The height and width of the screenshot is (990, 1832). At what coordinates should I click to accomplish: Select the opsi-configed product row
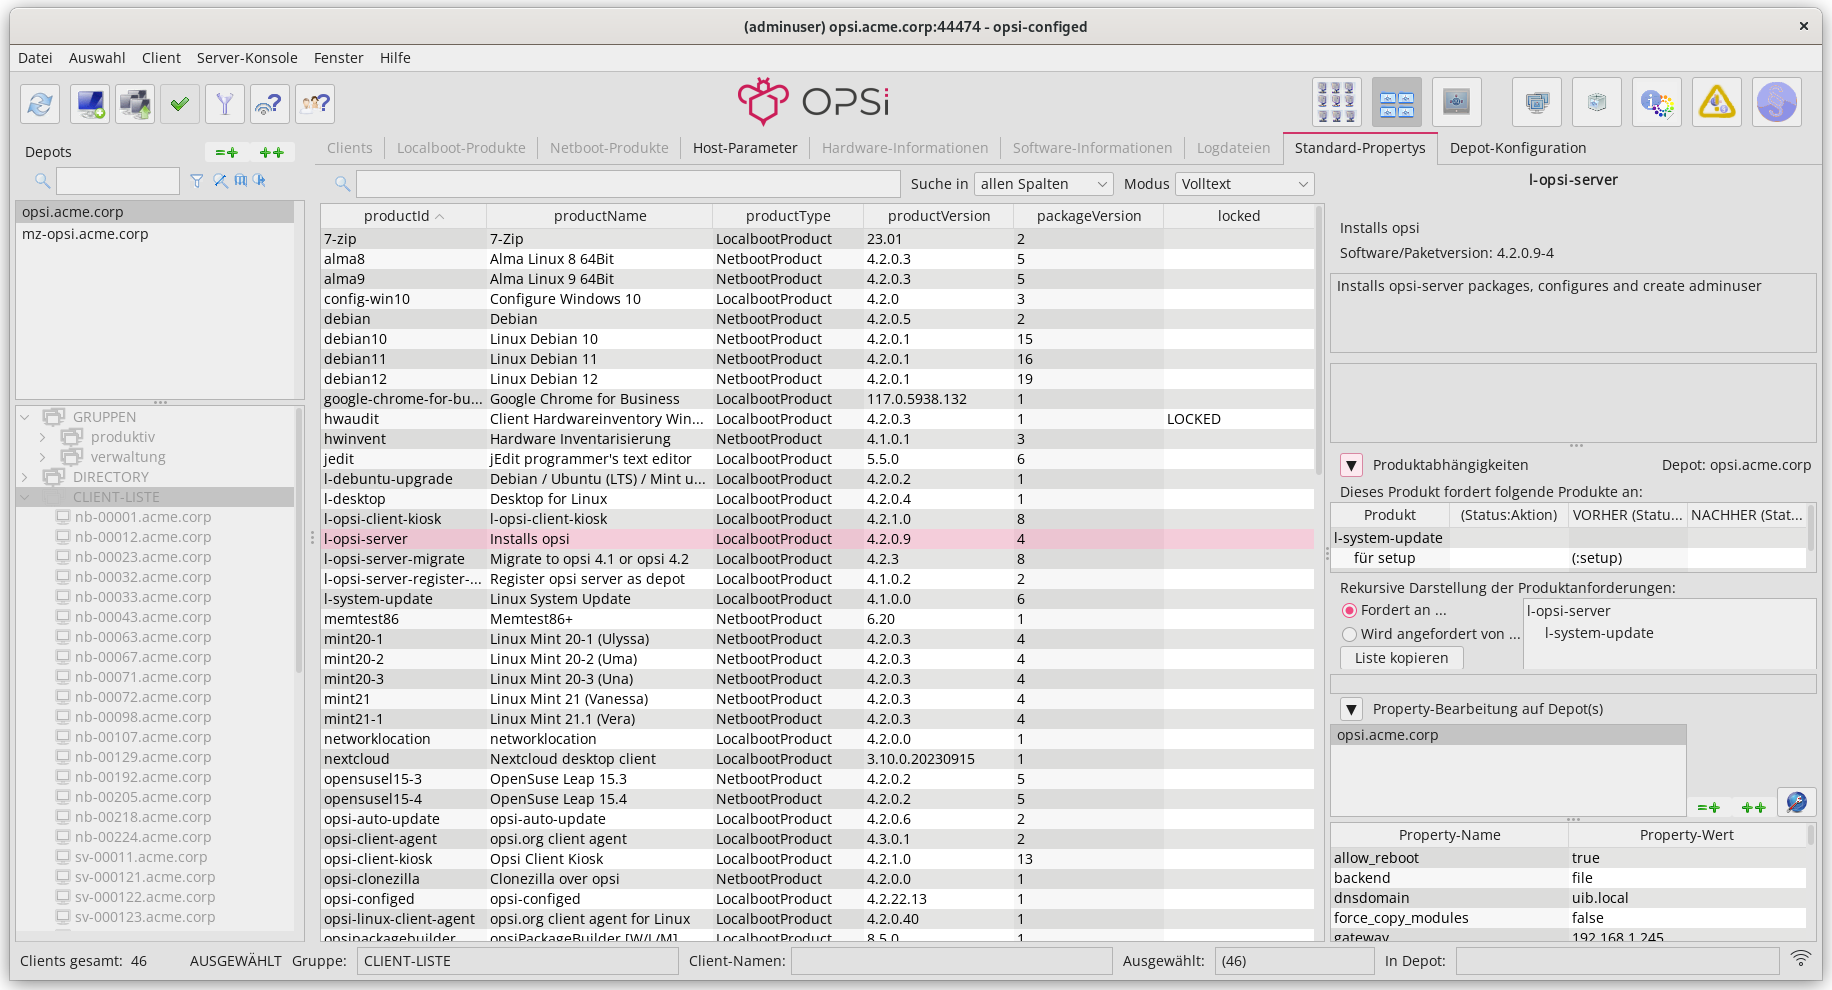click(x=817, y=899)
